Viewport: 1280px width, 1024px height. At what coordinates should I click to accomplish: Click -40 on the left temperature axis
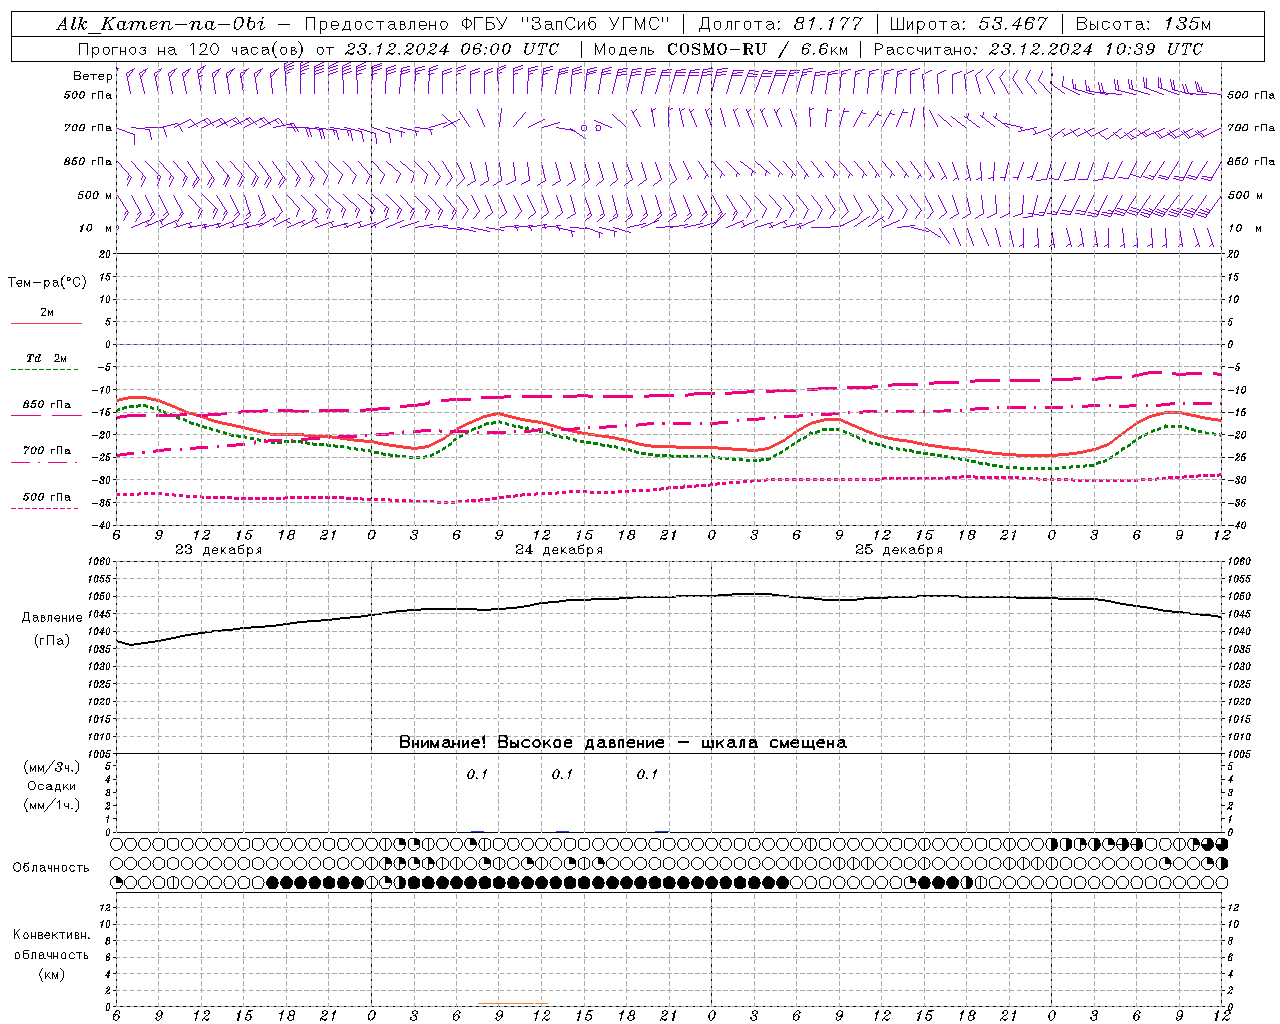(102, 526)
